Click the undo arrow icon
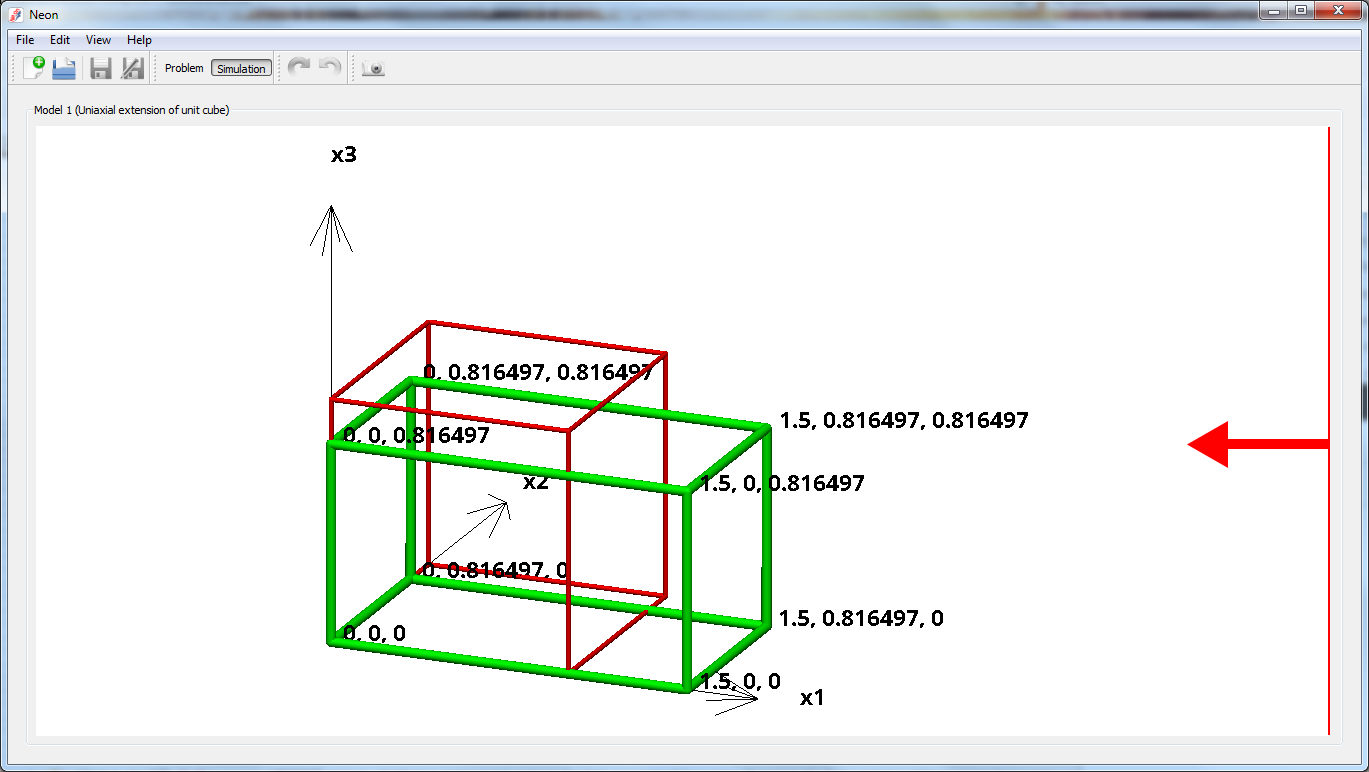 (x=330, y=68)
